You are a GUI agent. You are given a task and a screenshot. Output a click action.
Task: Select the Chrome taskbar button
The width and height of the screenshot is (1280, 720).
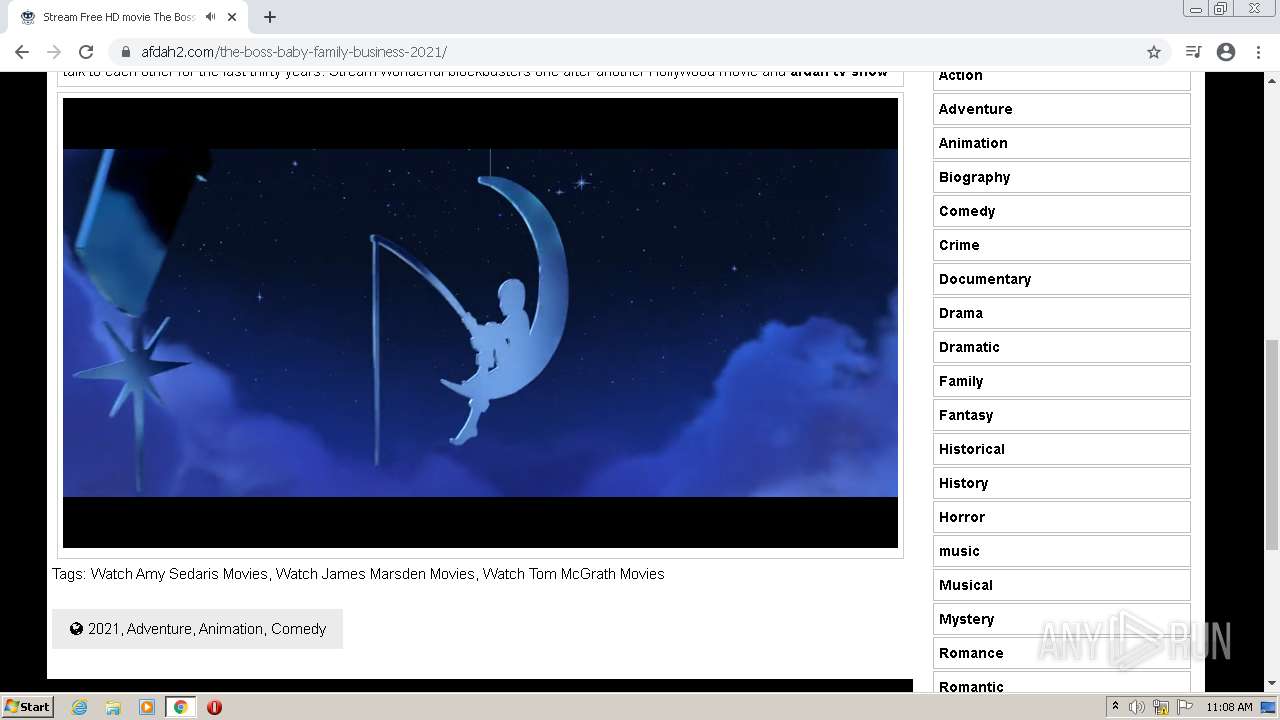pos(180,707)
